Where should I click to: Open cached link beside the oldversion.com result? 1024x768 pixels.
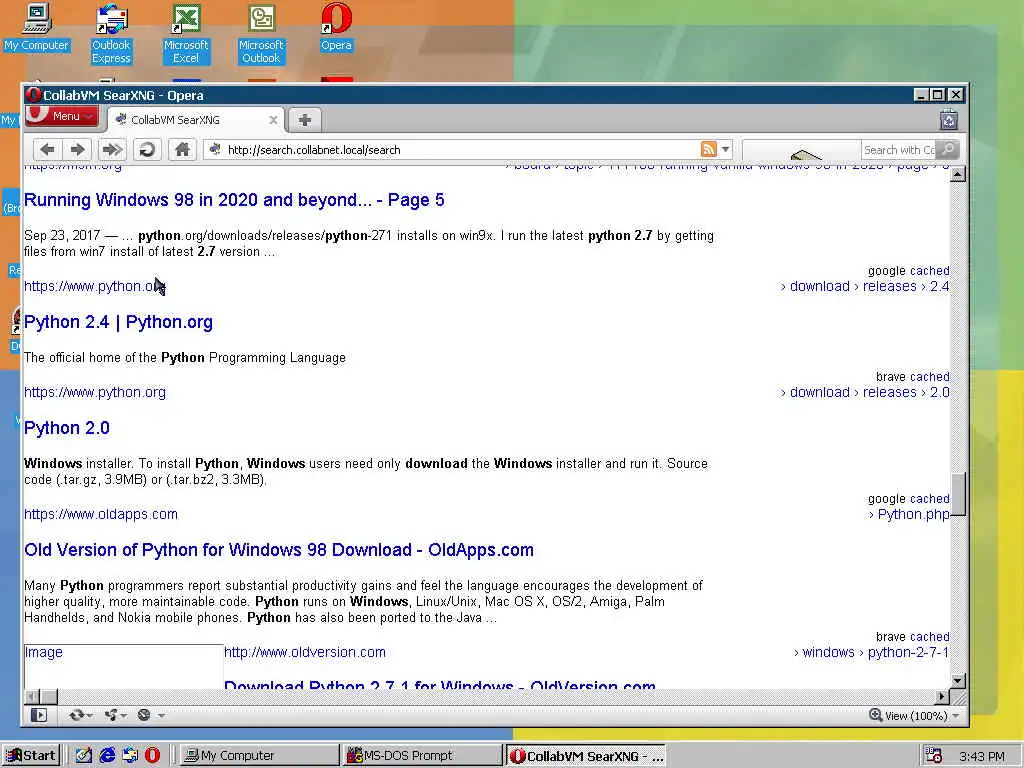[x=931, y=637]
